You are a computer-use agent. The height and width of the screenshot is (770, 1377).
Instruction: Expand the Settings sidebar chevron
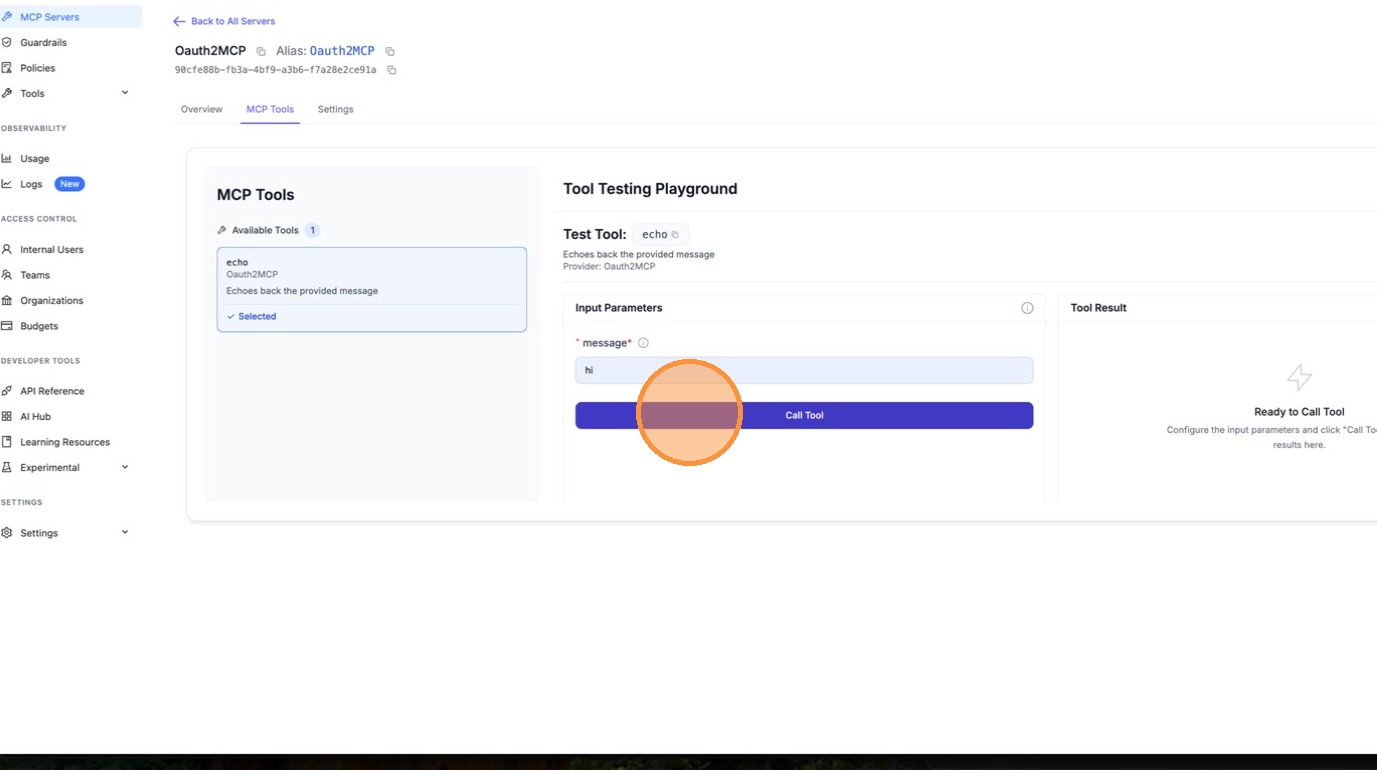tap(125, 532)
